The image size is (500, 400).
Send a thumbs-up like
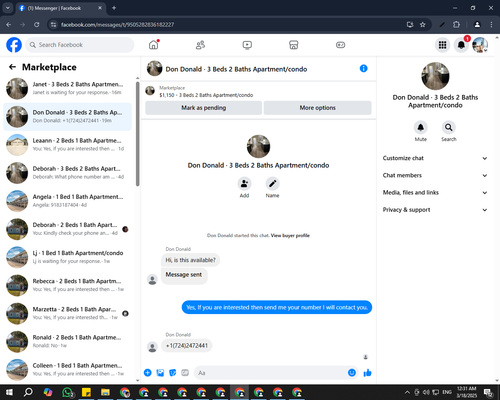(x=367, y=373)
